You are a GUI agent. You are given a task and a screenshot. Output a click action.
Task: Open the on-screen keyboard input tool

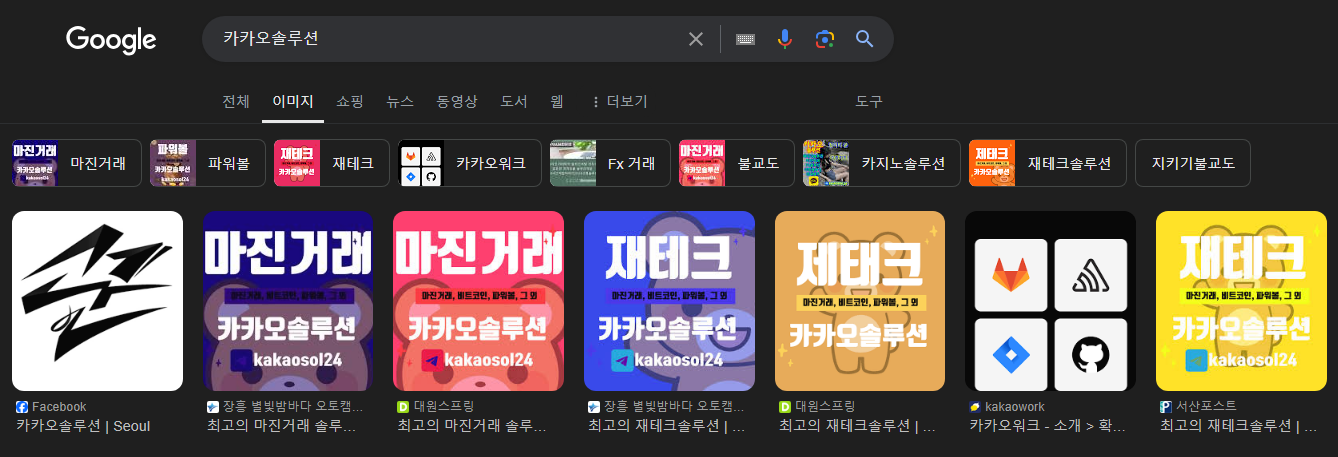click(x=745, y=39)
